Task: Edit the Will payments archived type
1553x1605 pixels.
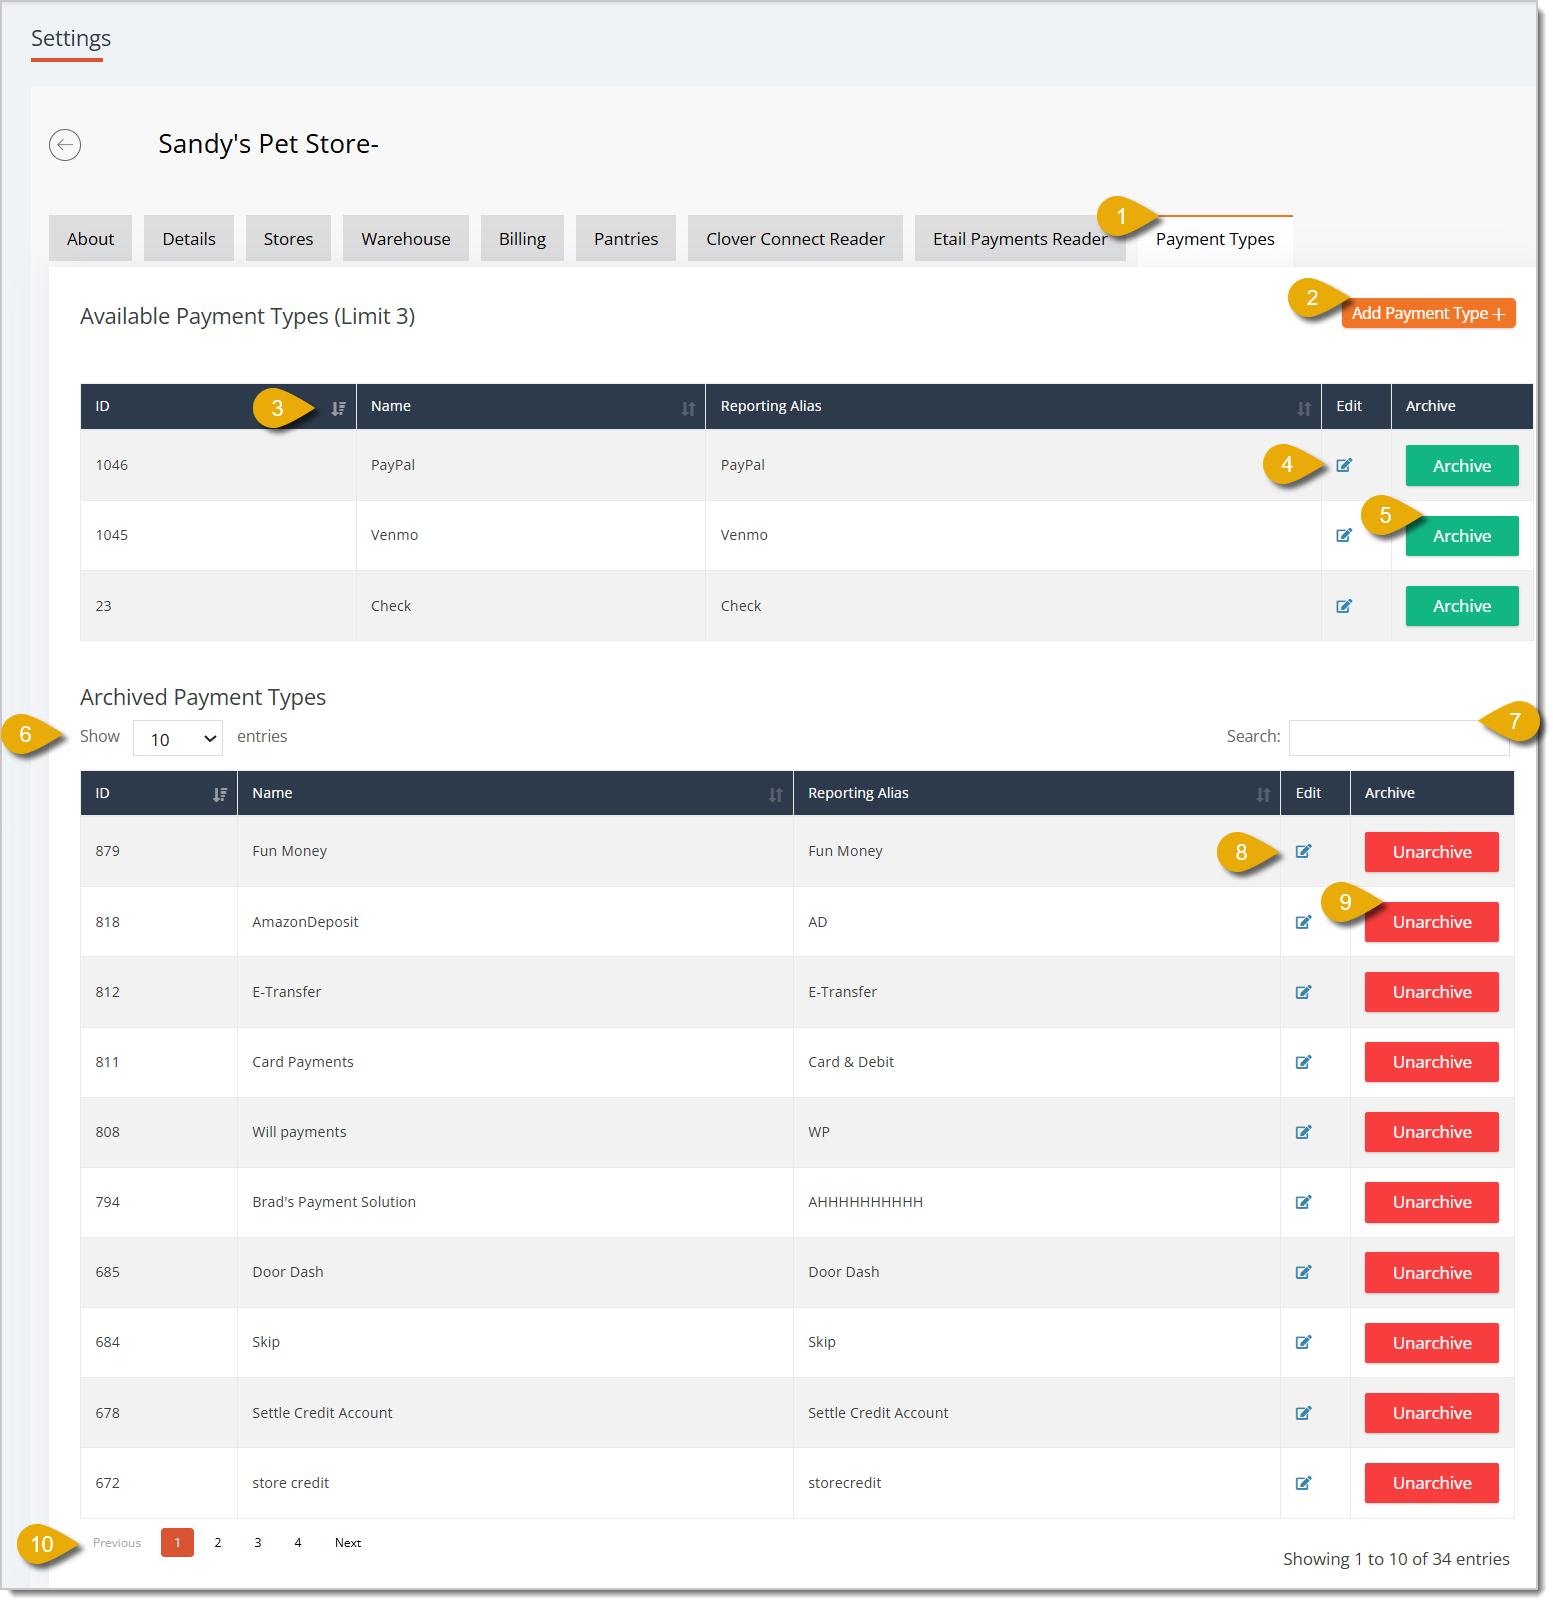Action: (x=1303, y=1132)
